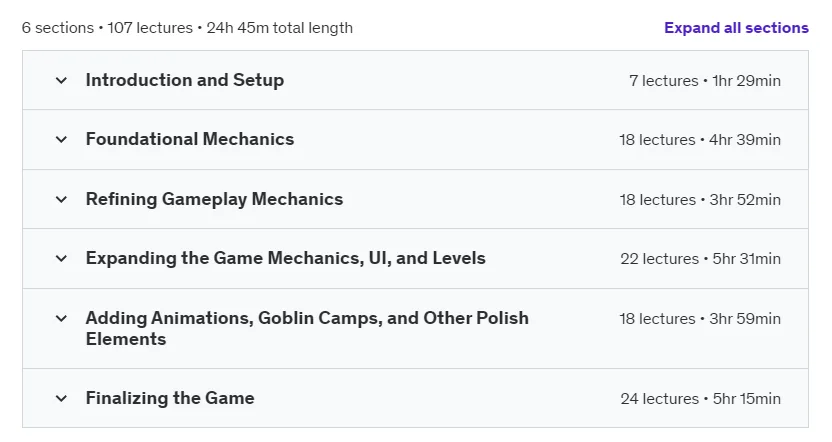Image resolution: width=832 pixels, height=442 pixels.
Task: Click the 18 lectures 3hr 59min label
Action: [700, 318]
